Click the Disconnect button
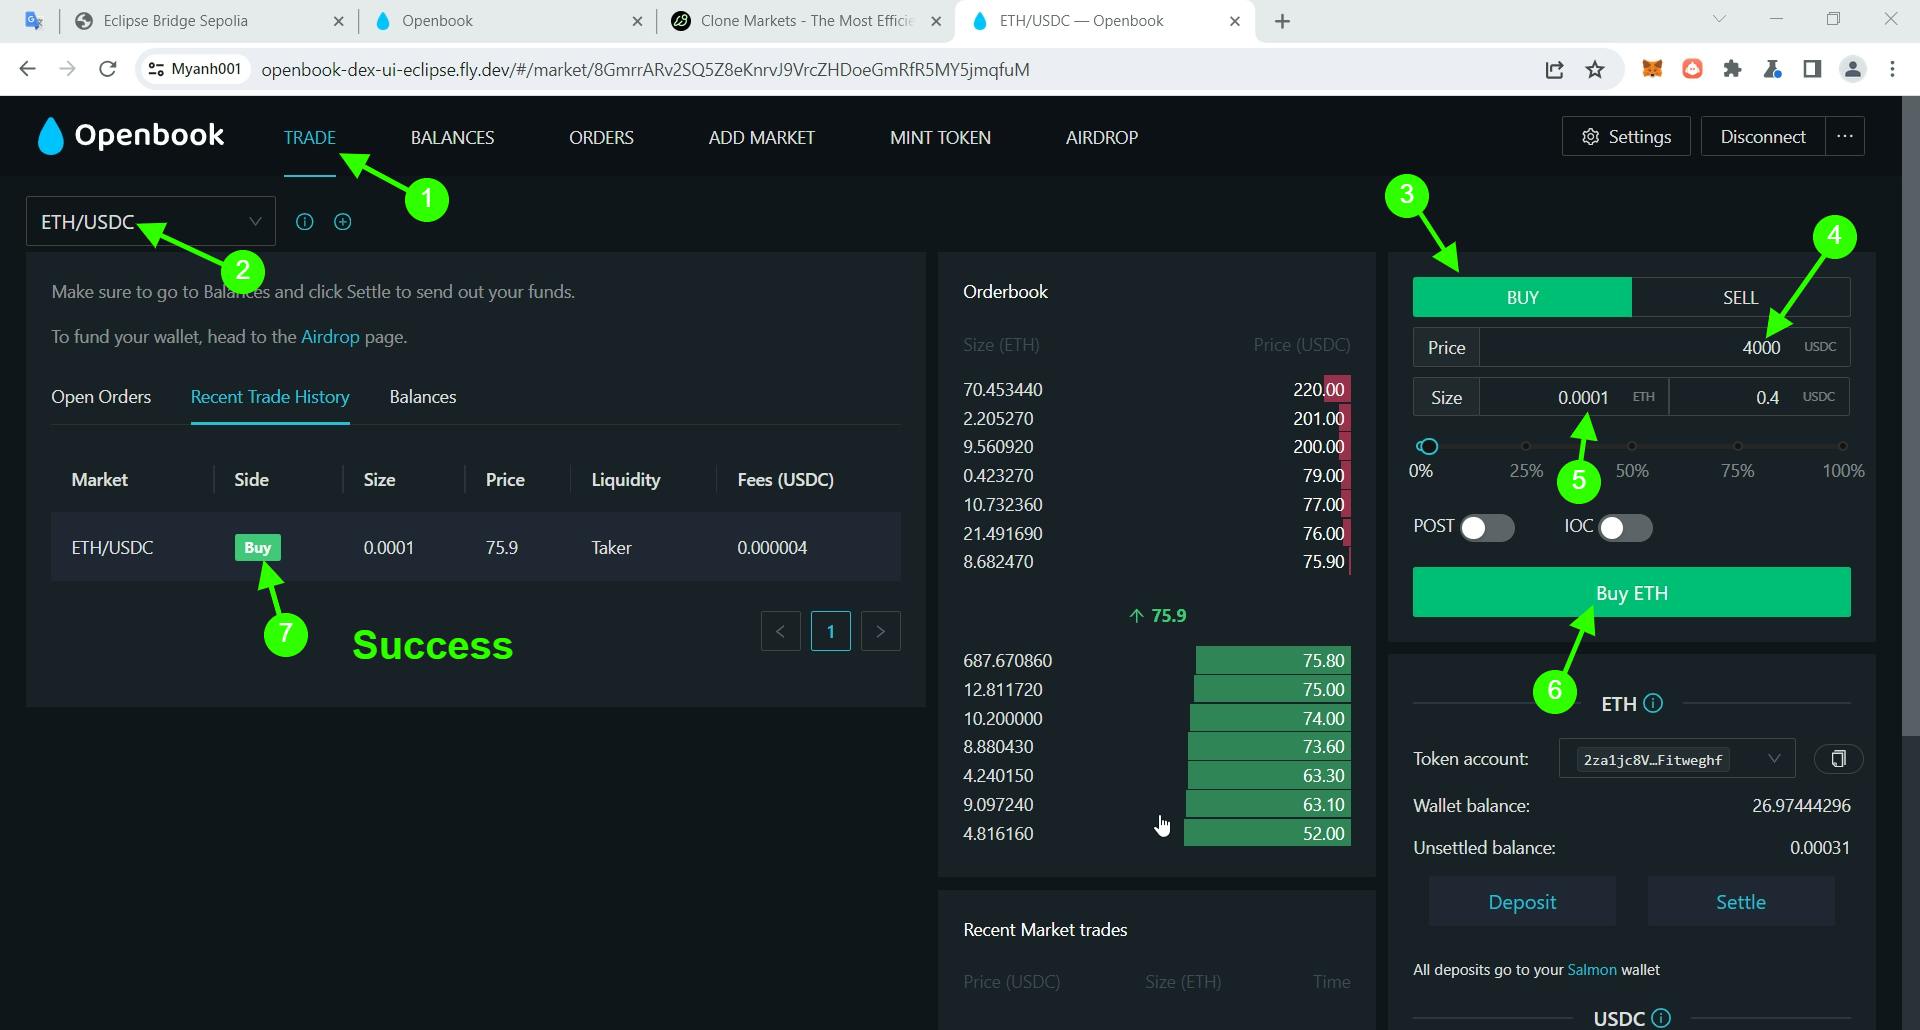 pyautogui.click(x=1762, y=136)
